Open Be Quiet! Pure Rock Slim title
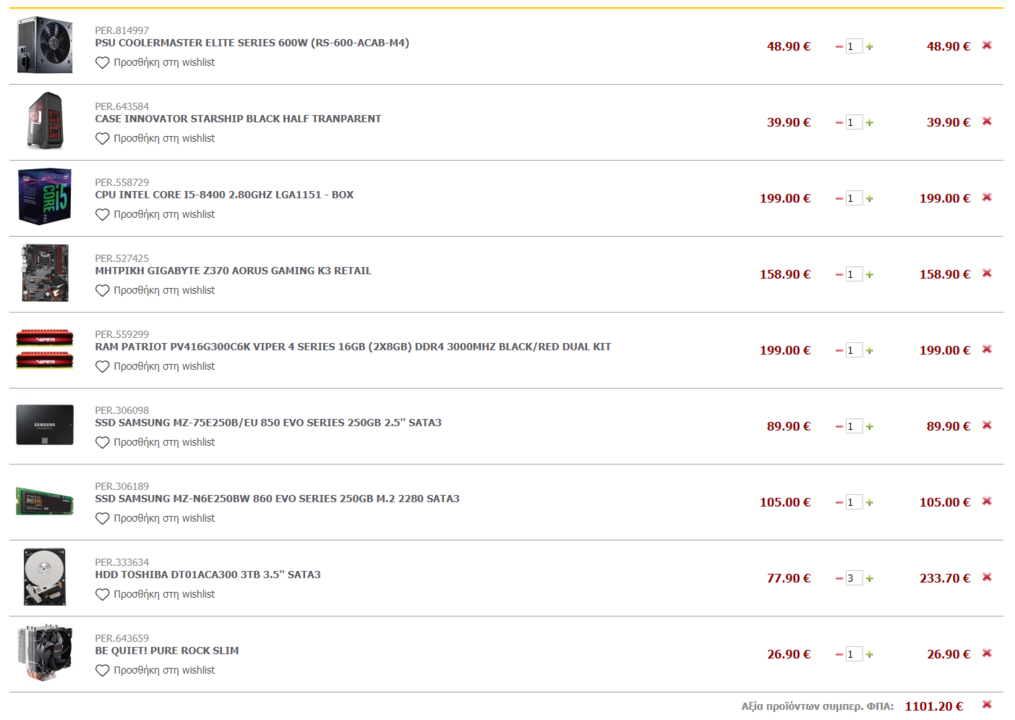1015x720 pixels. [x=167, y=651]
